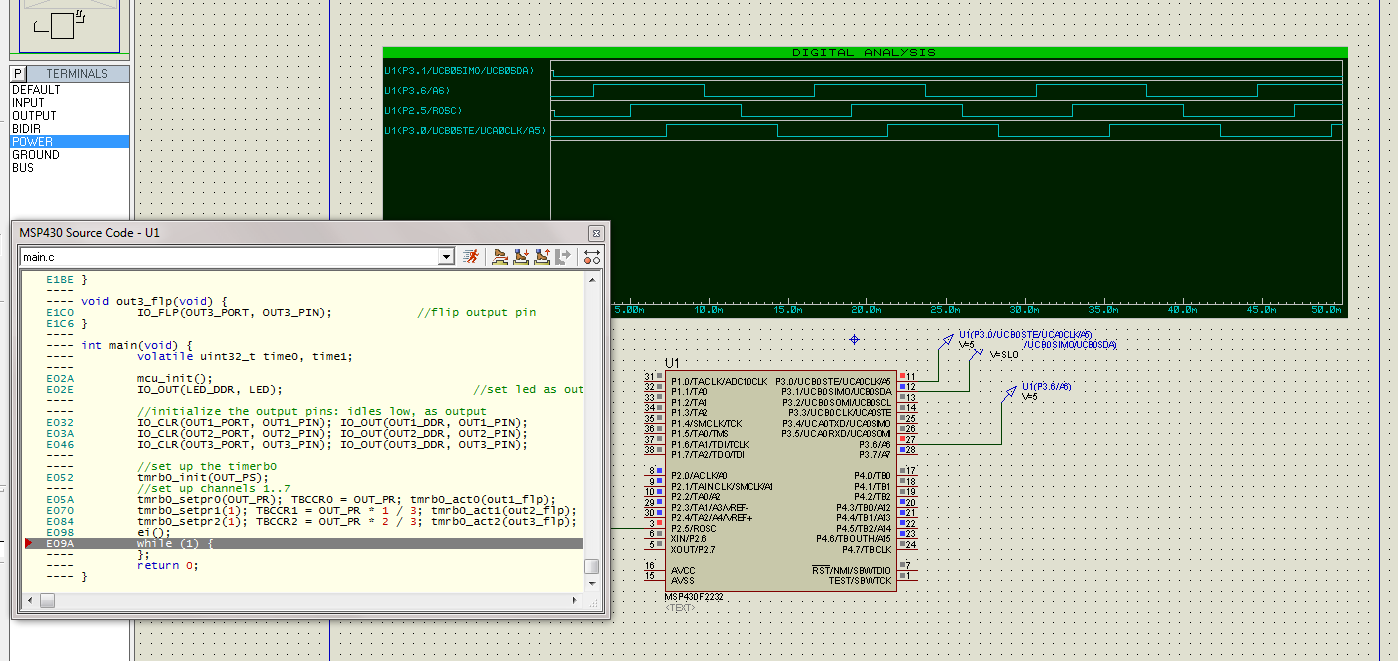Toggle breakpoint using the breakpoint icon

[x=592, y=257]
